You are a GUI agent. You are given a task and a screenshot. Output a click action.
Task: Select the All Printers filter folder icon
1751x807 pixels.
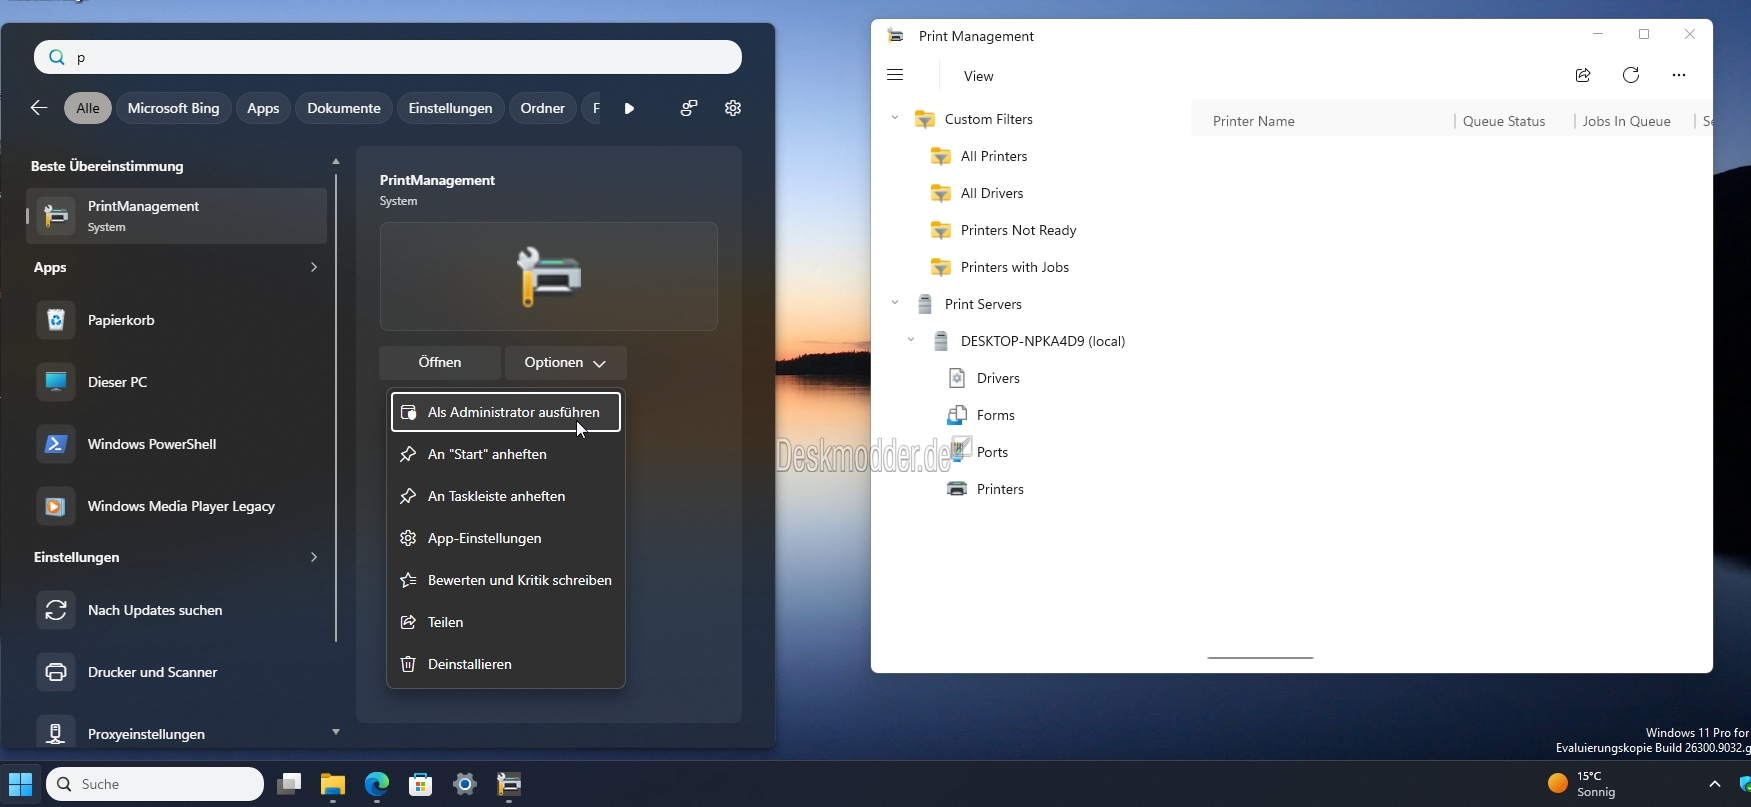(940, 156)
